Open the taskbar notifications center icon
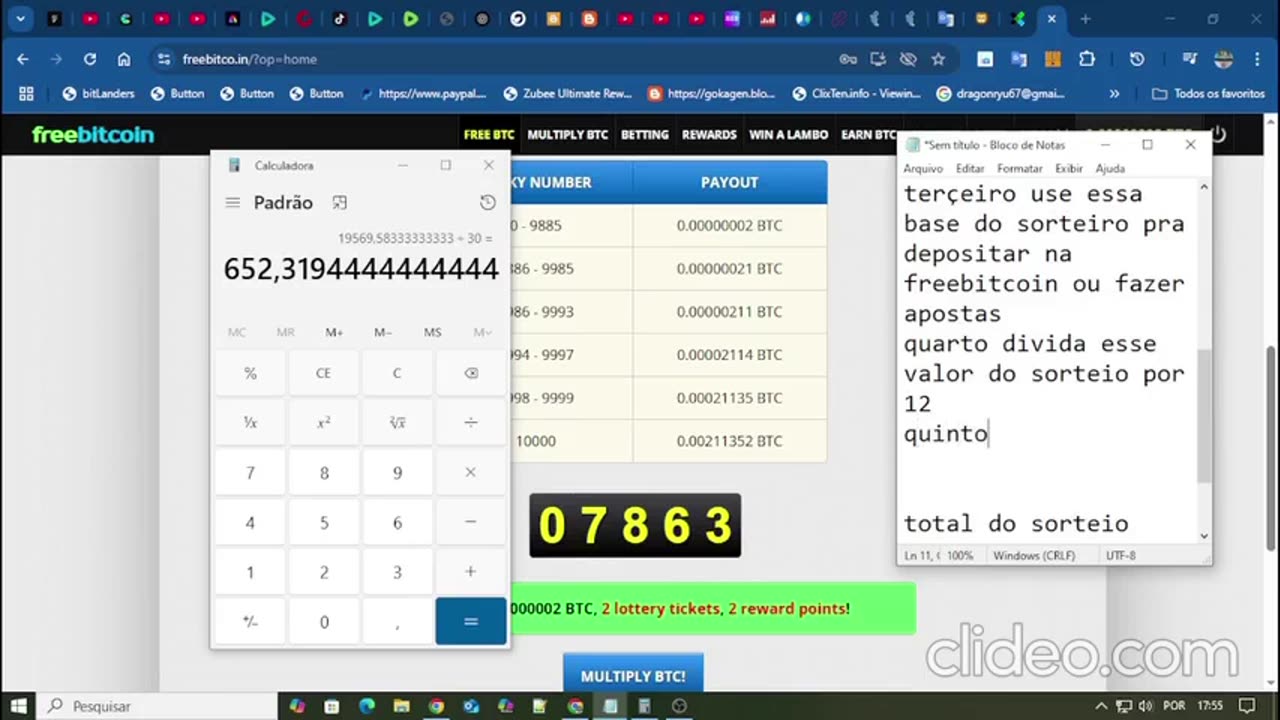Image resolution: width=1280 pixels, height=720 pixels. pos(1248,706)
